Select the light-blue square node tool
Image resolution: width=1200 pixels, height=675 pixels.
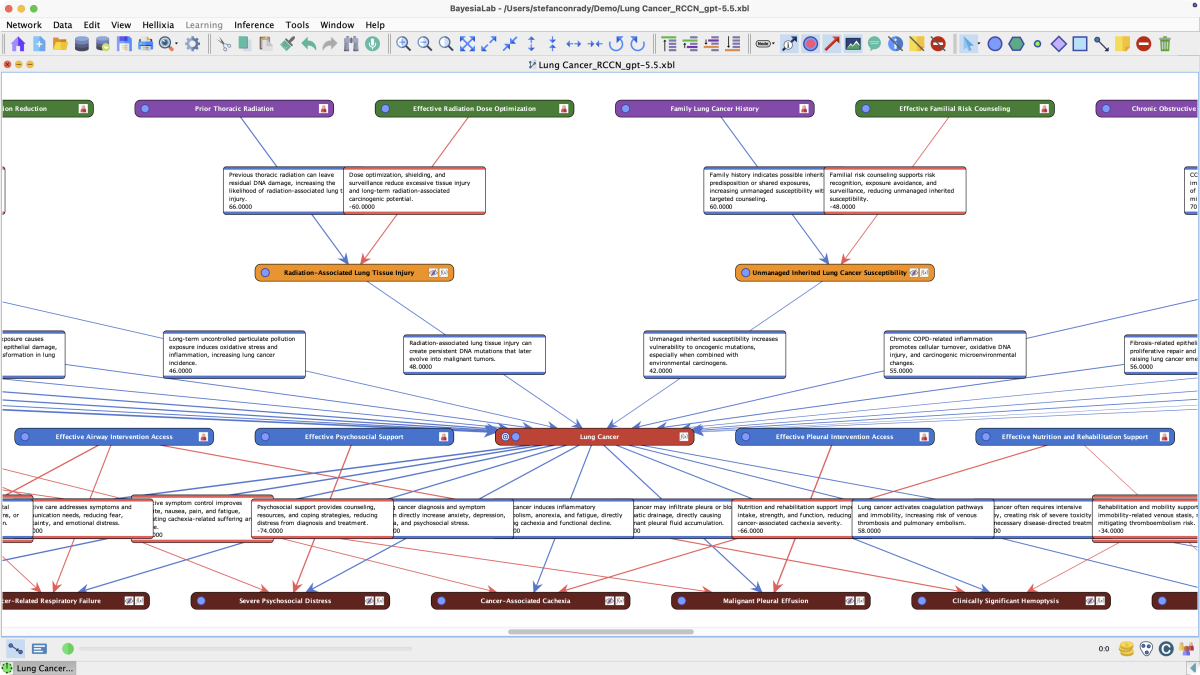click(x=1080, y=44)
